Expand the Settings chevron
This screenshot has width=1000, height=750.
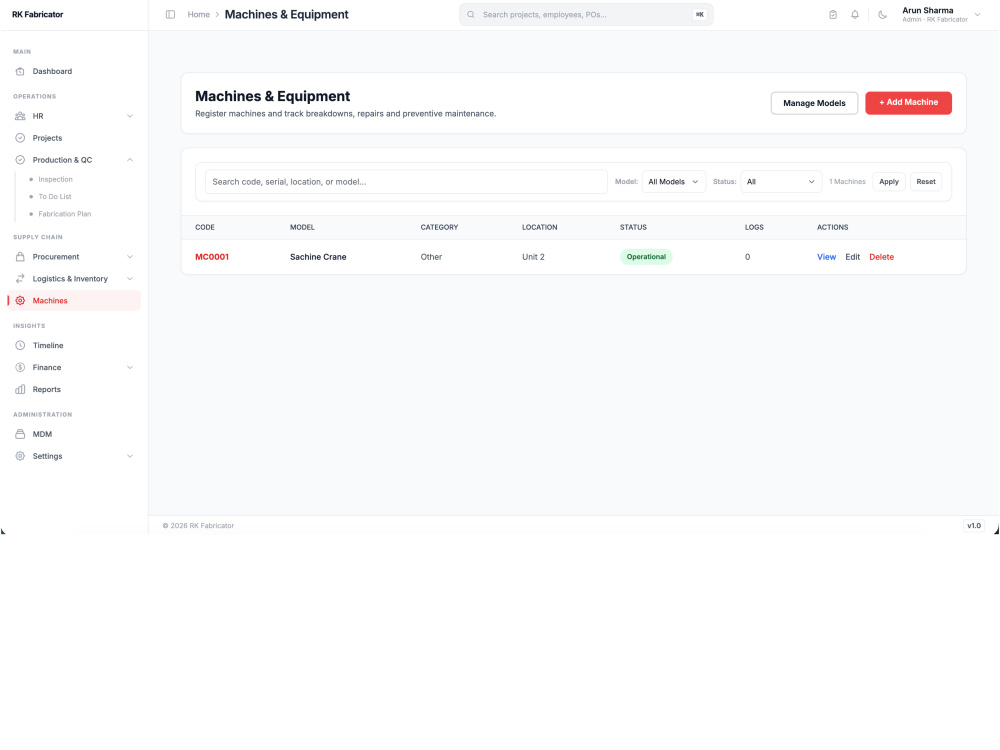[x=130, y=456]
